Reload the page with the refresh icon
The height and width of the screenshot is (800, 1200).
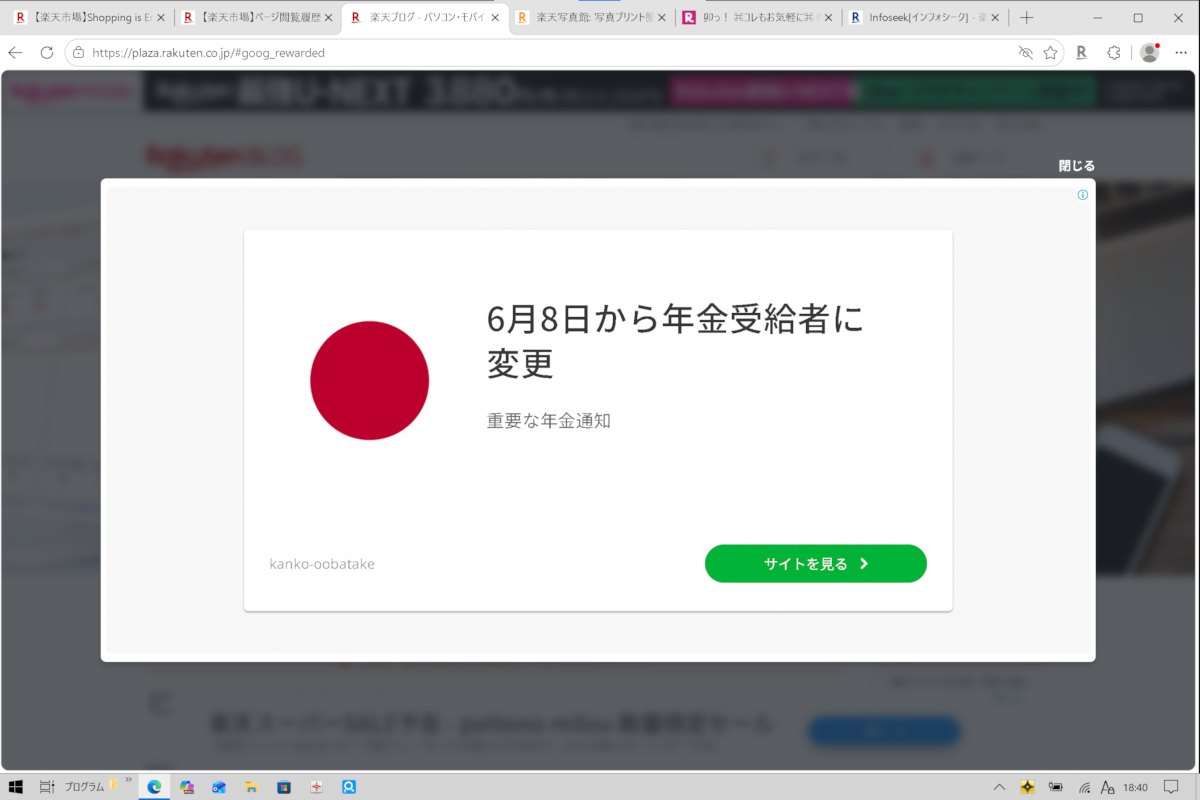tap(47, 53)
